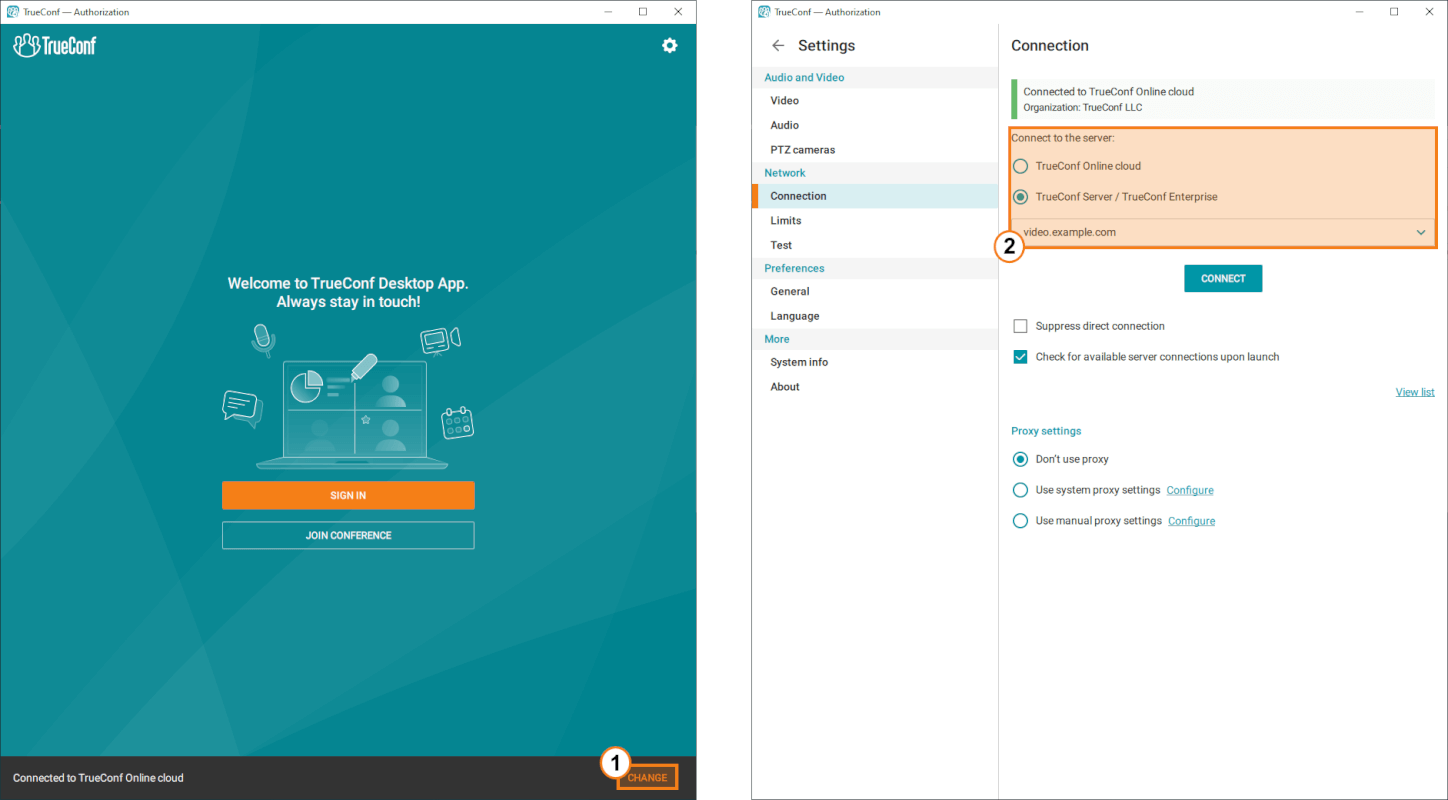Open the Language preferences section

coord(875,316)
